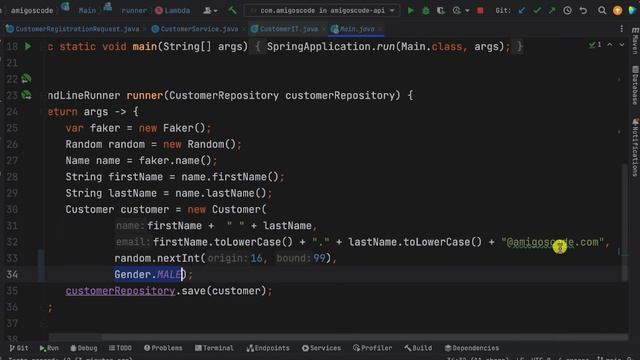
Task: Click the value 16 on line 33
Action: 256,258
